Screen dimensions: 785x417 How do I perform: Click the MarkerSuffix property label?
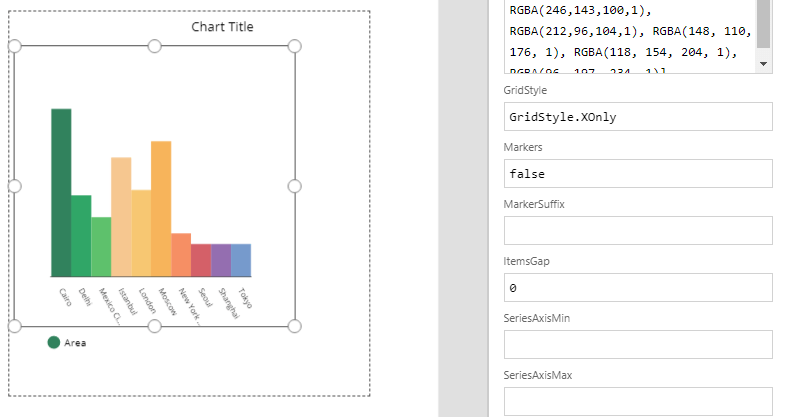534,204
